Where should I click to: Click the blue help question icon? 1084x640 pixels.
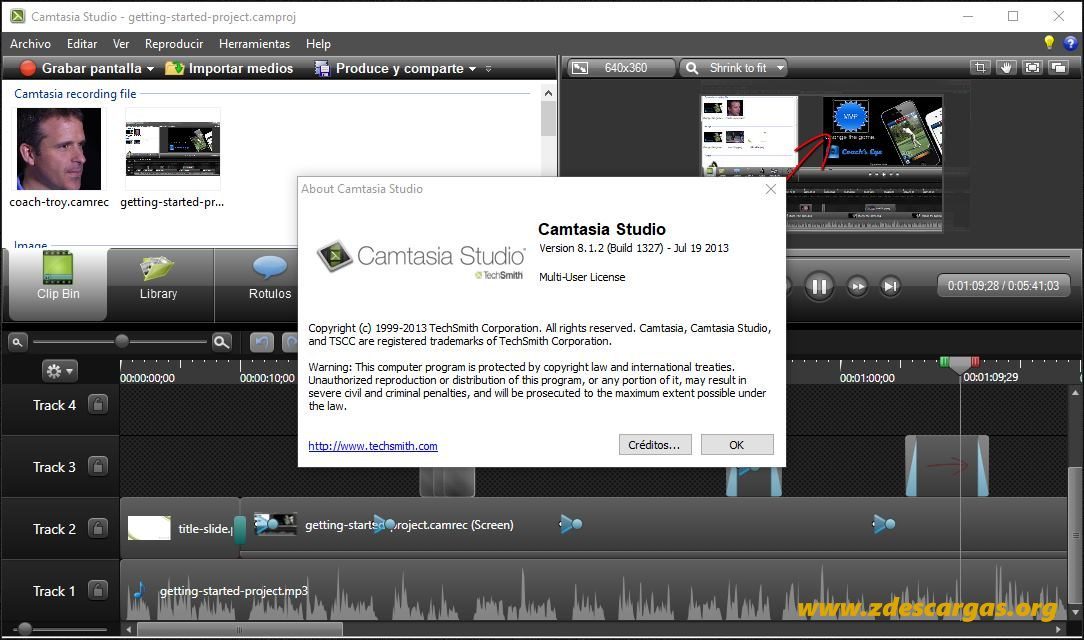click(1070, 44)
